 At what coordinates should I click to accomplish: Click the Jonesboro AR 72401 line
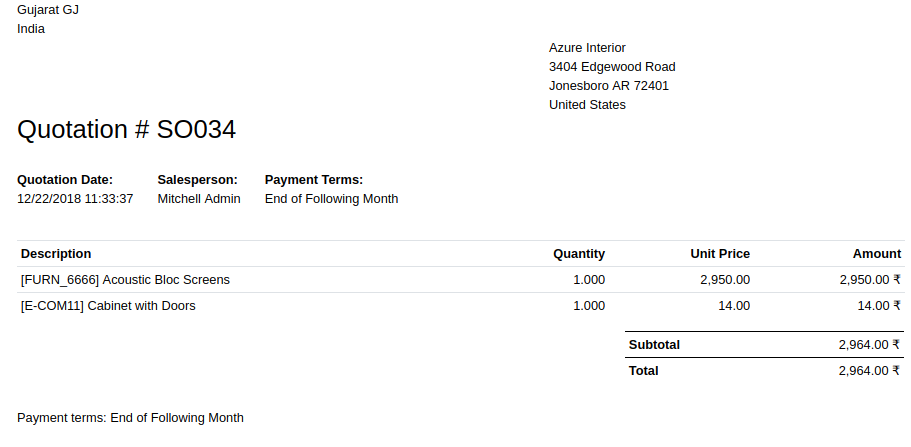[608, 85]
